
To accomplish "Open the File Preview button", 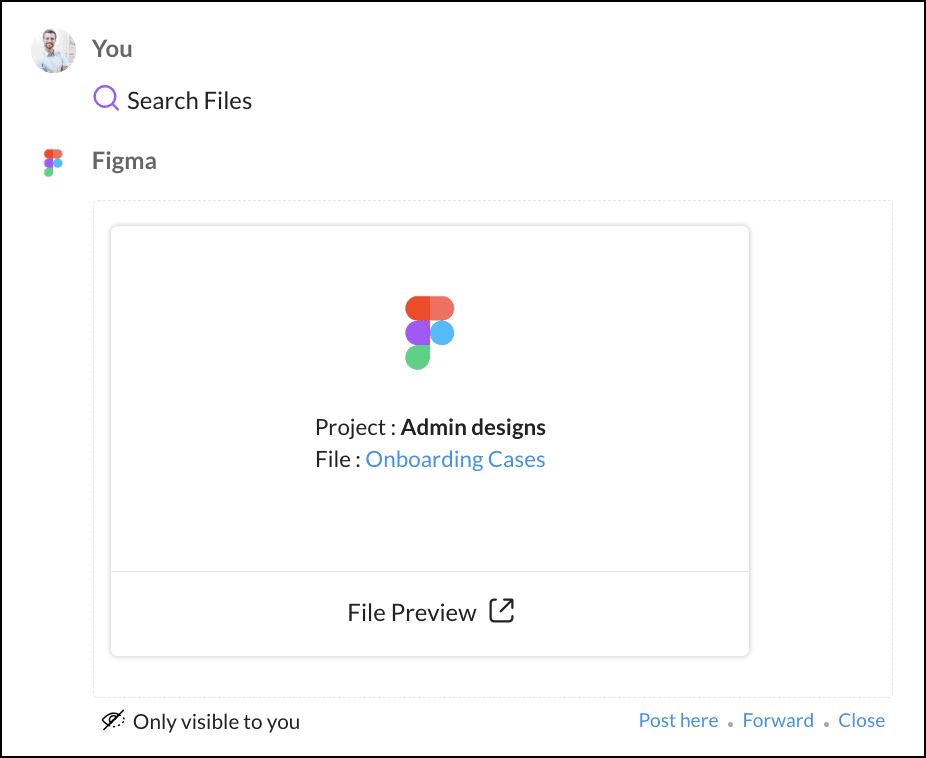I will (412, 613).
